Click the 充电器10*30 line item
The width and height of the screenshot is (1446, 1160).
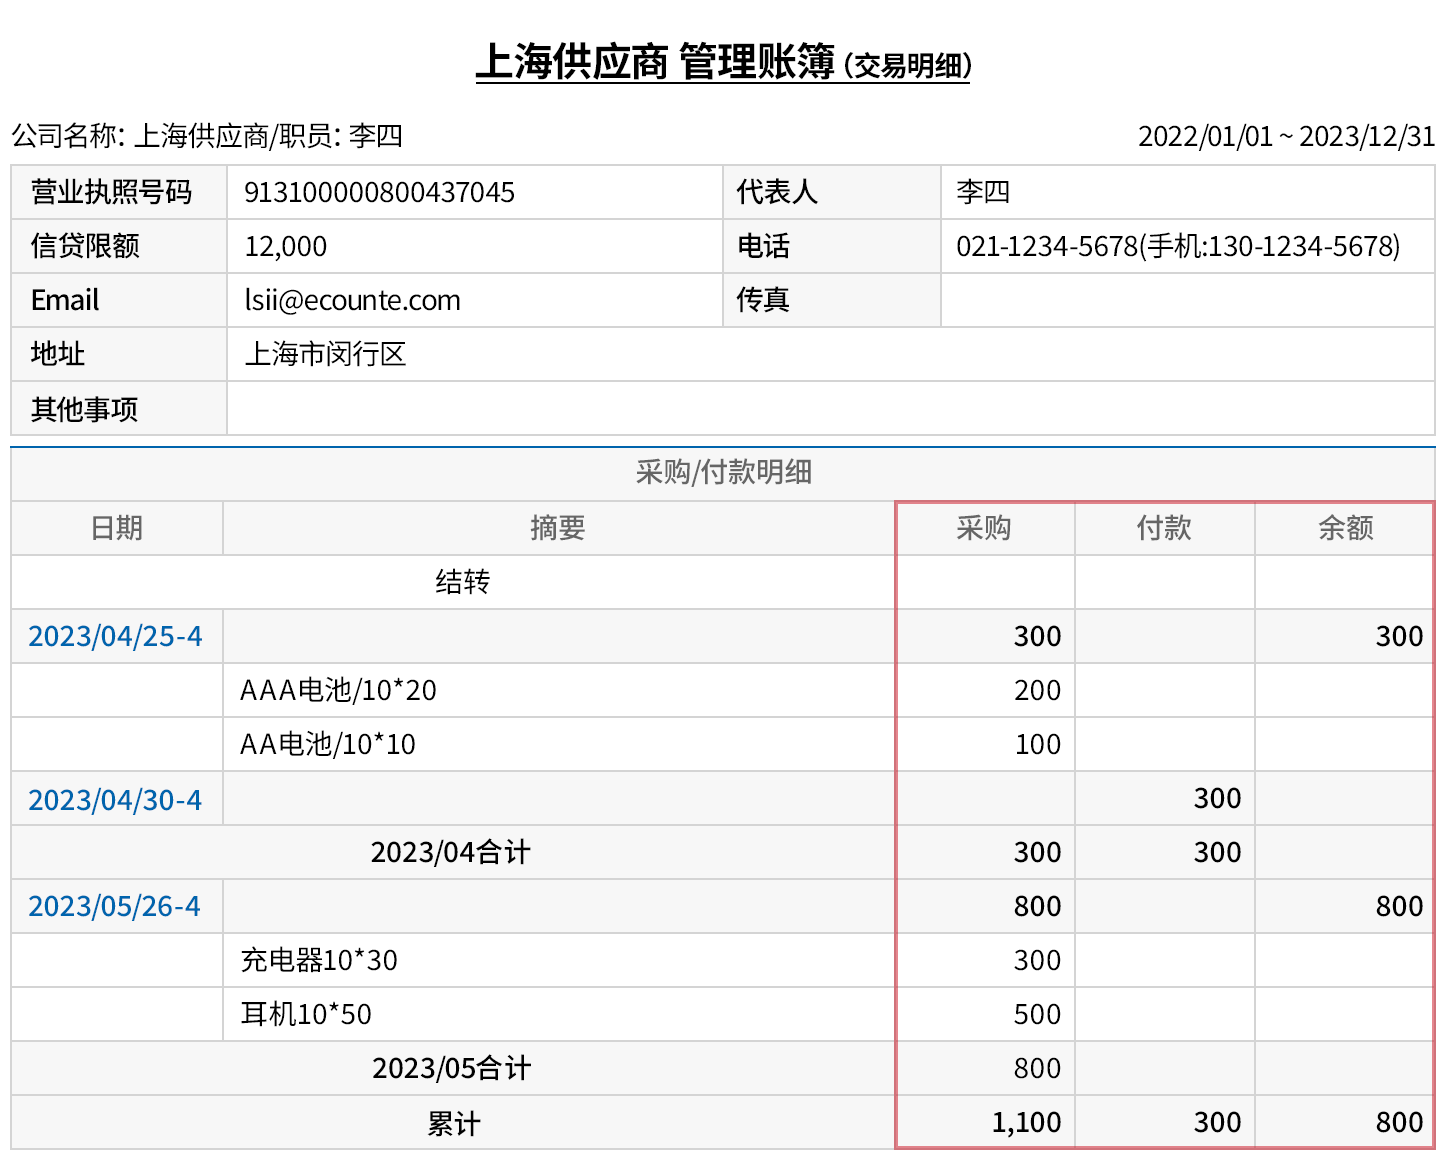click(x=319, y=961)
